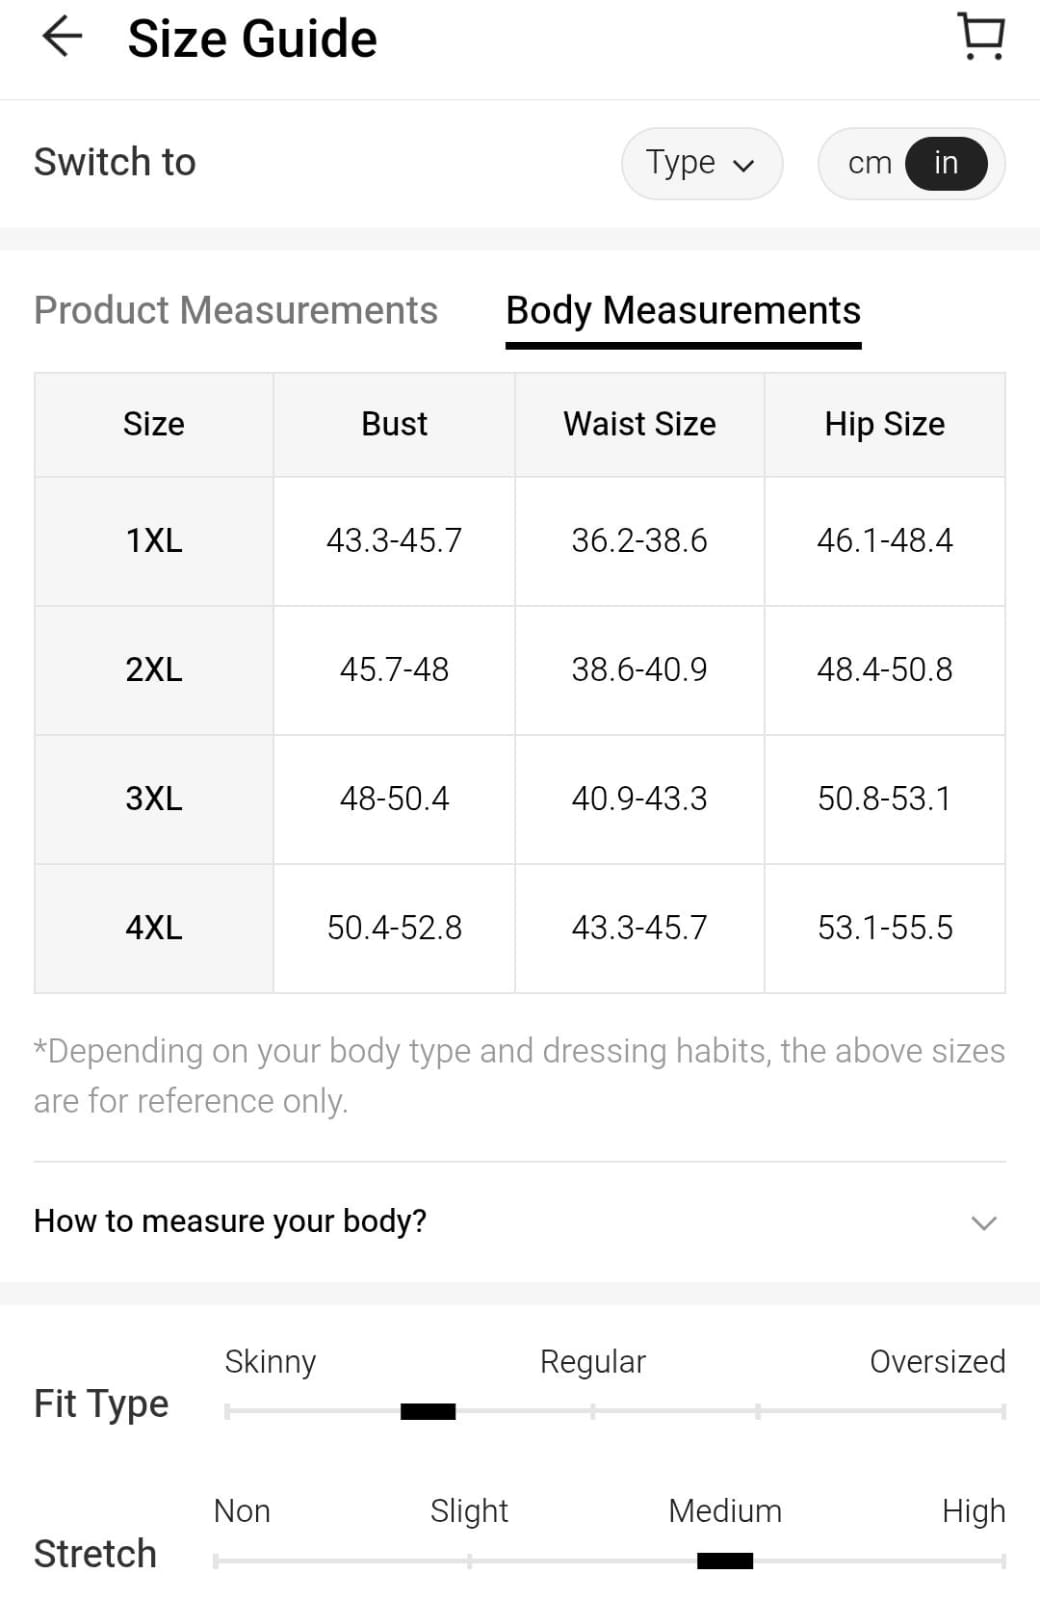The width and height of the screenshot is (1040, 1600).
Task: Click the Waist Size column header
Action: [x=639, y=424]
